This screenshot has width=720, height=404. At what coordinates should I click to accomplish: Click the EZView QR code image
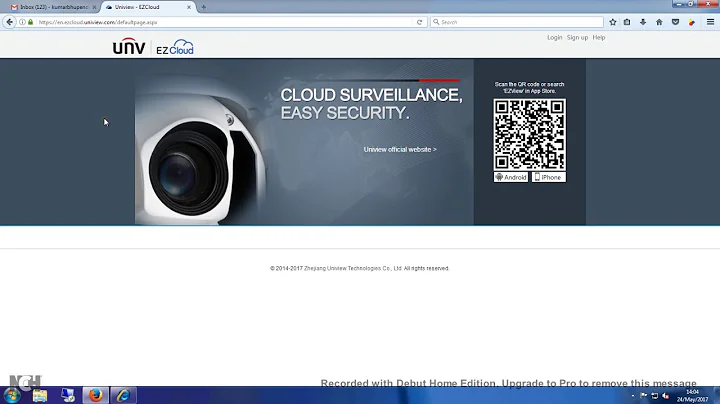529,135
